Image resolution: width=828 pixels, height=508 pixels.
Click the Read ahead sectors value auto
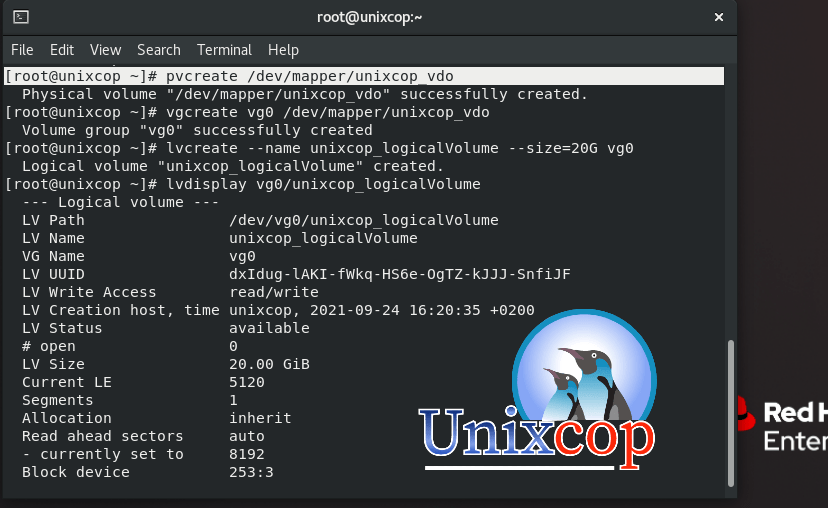(x=247, y=436)
